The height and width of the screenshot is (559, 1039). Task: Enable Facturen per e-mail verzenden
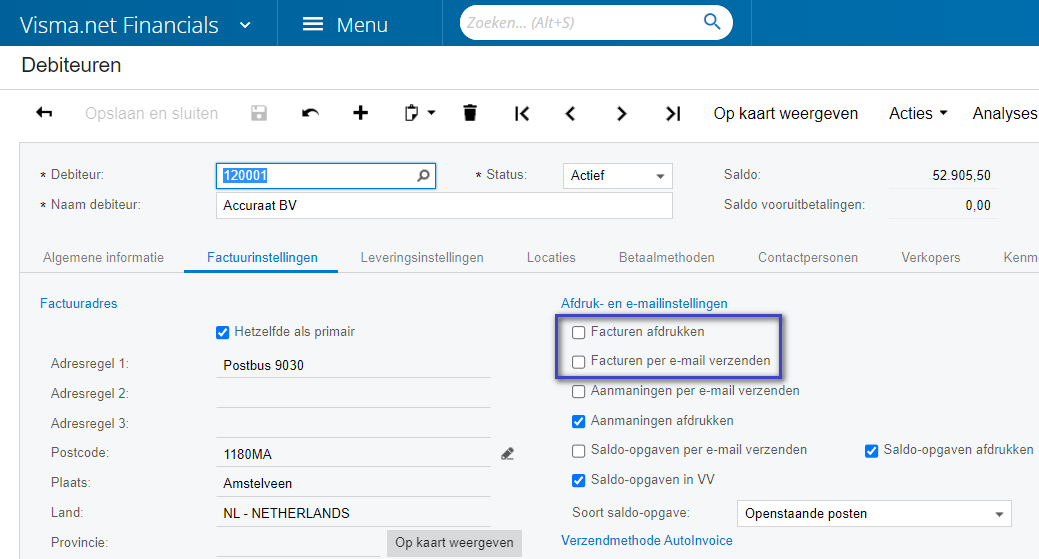coord(578,362)
